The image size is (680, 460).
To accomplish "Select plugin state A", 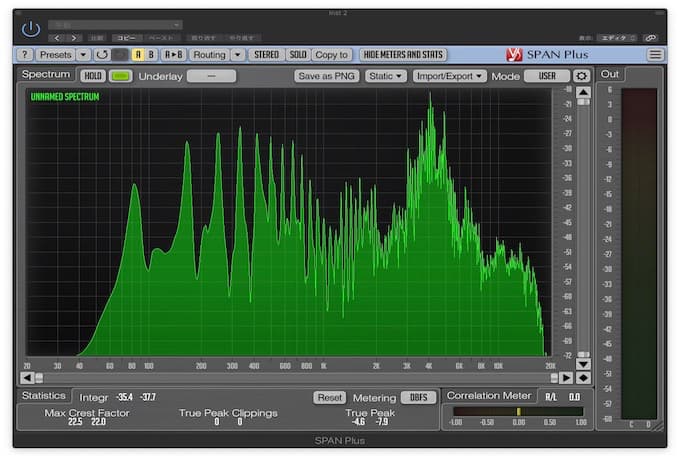I will 138,55.
